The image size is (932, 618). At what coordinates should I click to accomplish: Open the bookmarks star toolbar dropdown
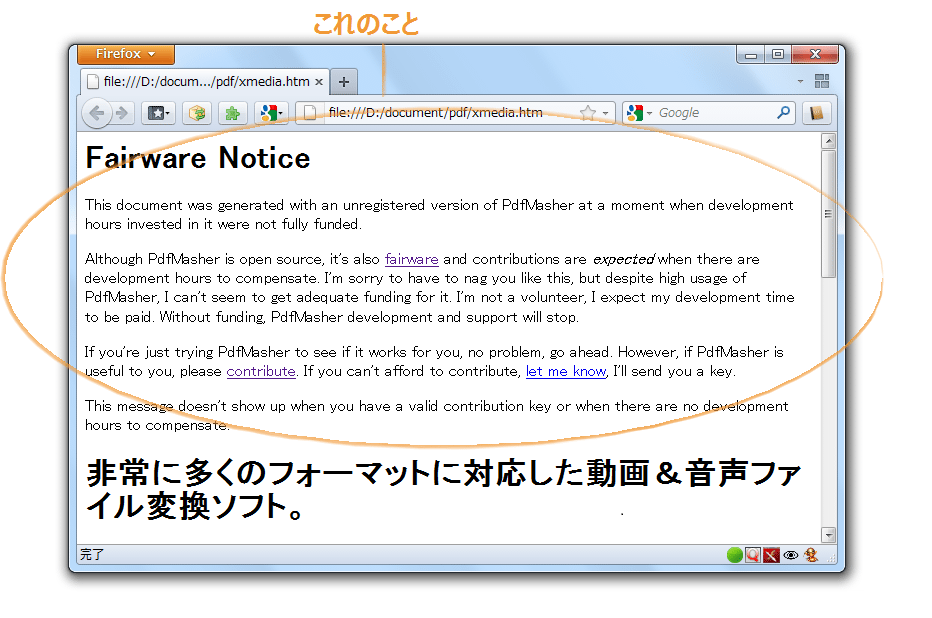pyautogui.click(x=158, y=113)
